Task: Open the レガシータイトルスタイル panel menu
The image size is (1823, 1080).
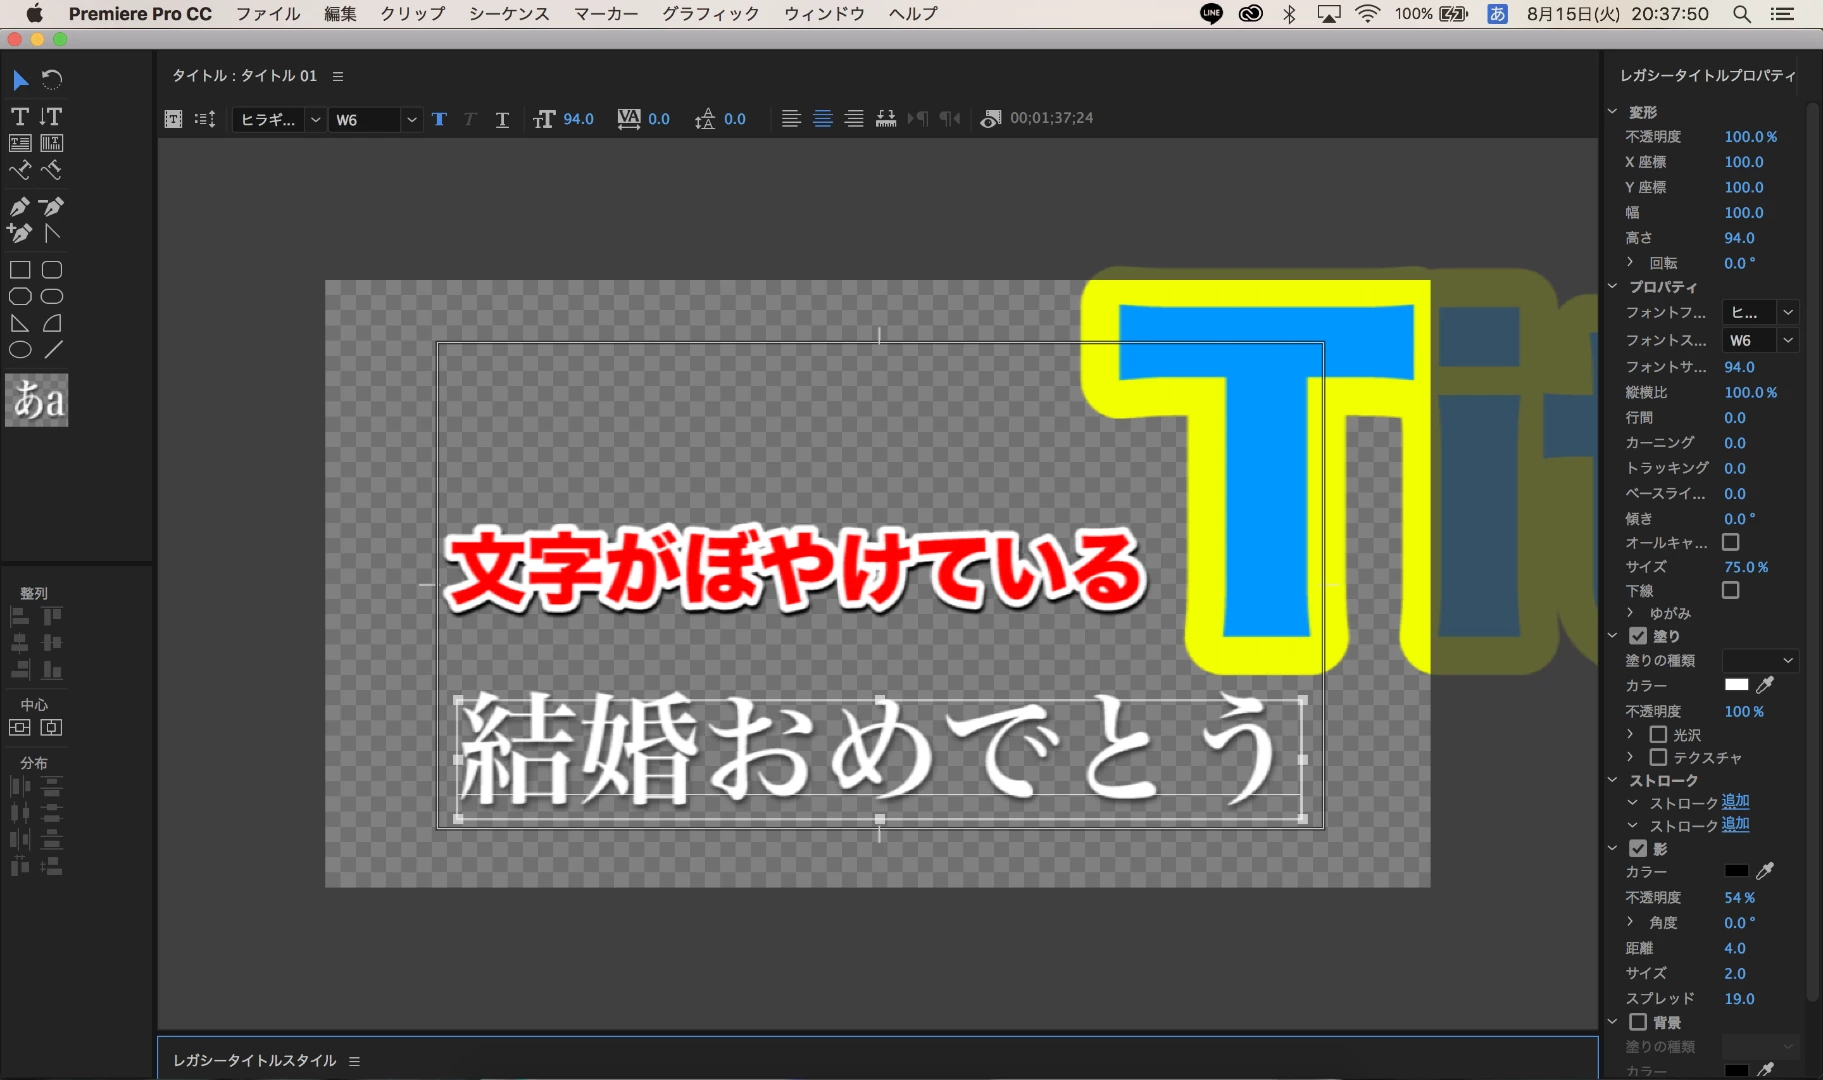Action: (x=354, y=1061)
